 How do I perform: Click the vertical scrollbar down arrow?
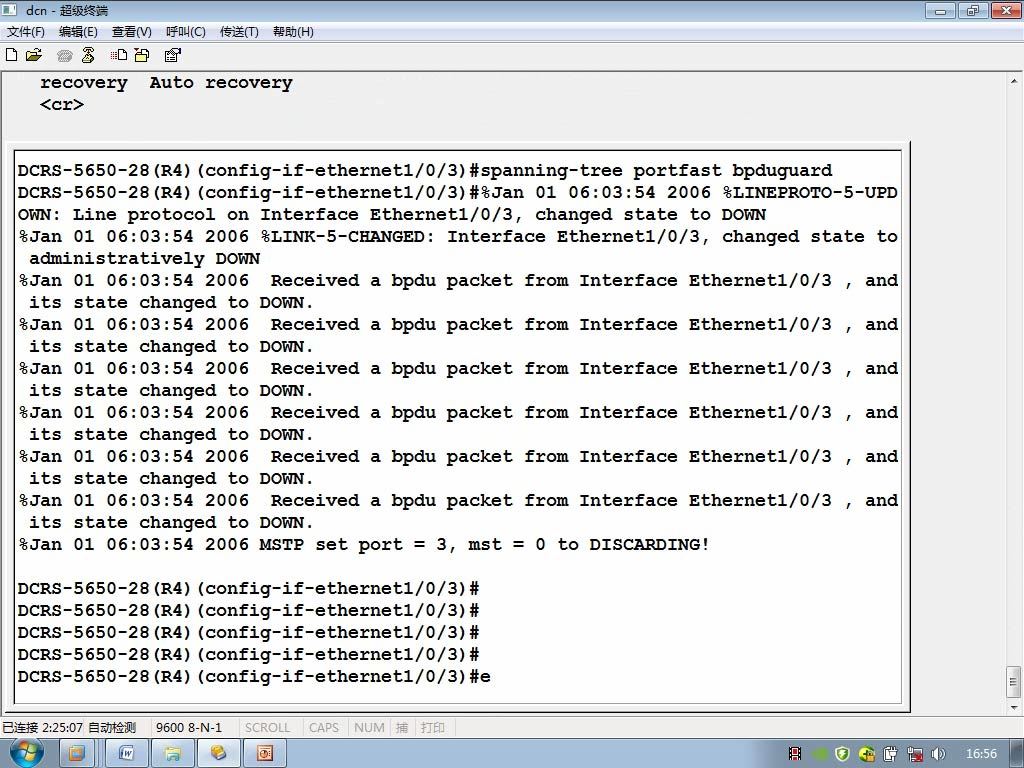click(x=1014, y=707)
